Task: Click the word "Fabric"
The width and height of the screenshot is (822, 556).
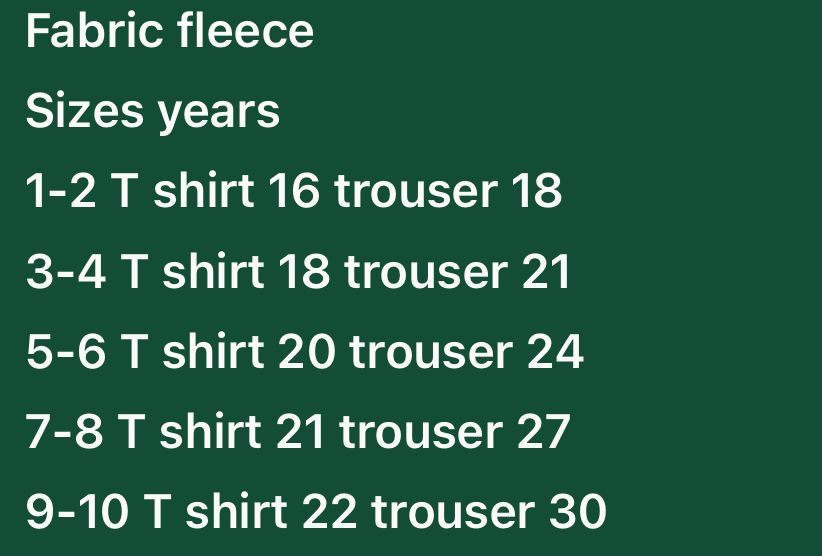Action: pos(93,31)
